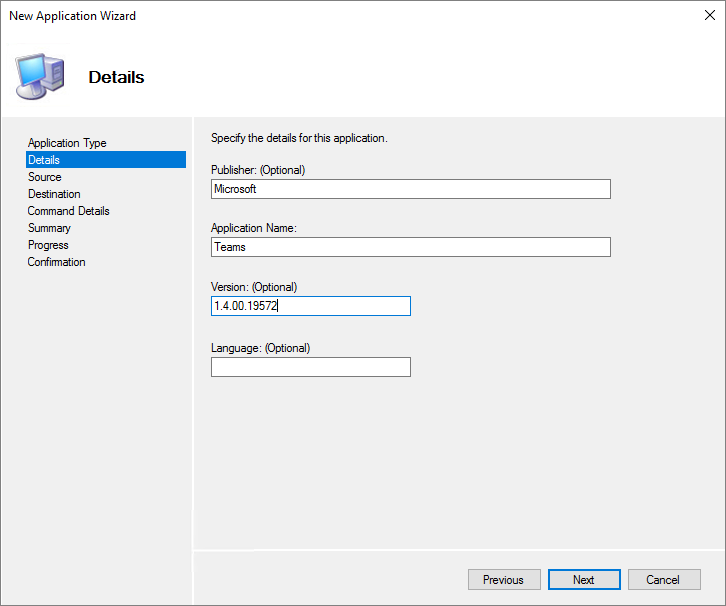The width and height of the screenshot is (726, 606).
Task: Focus the Application Name field with Teams
Action: pyautogui.click(x=410, y=247)
